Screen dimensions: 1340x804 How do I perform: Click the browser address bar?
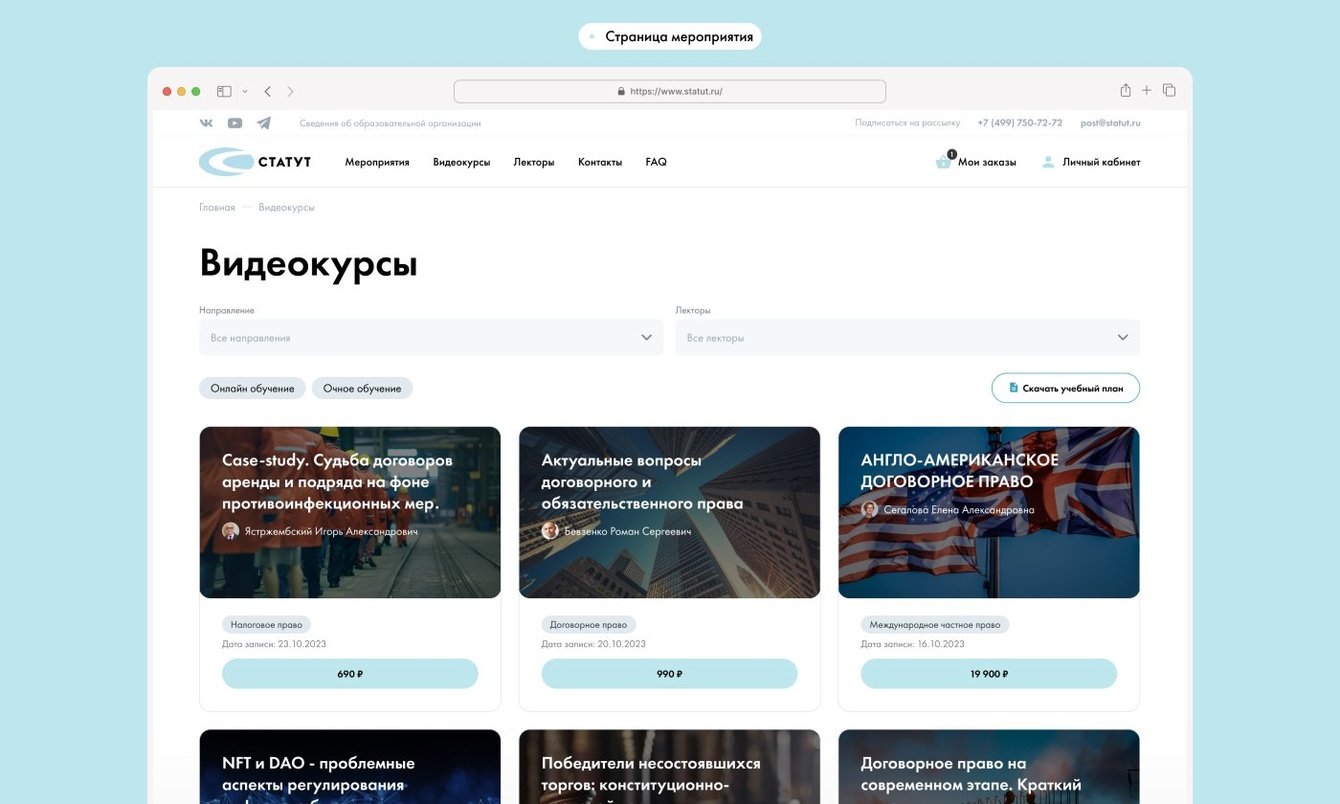pos(670,91)
